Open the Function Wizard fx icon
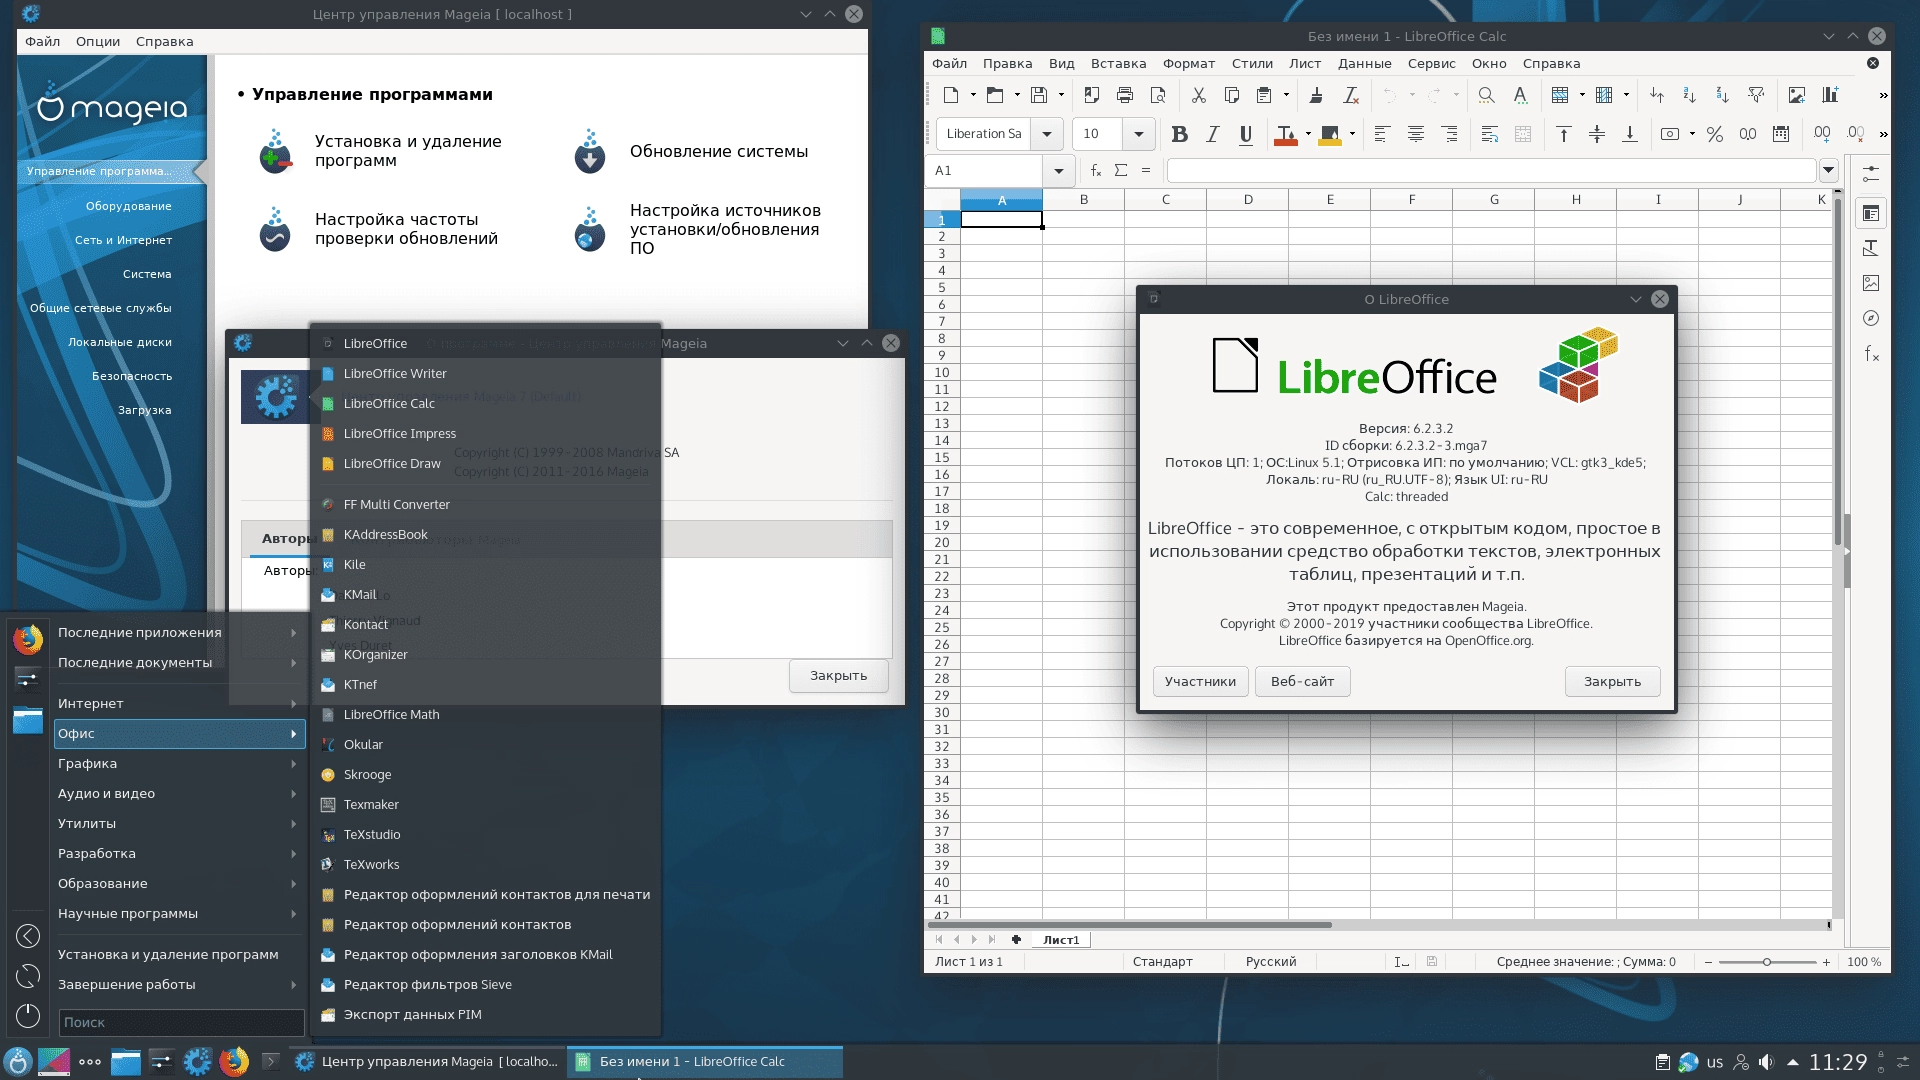Image resolution: width=1920 pixels, height=1080 pixels. click(1096, 171)
